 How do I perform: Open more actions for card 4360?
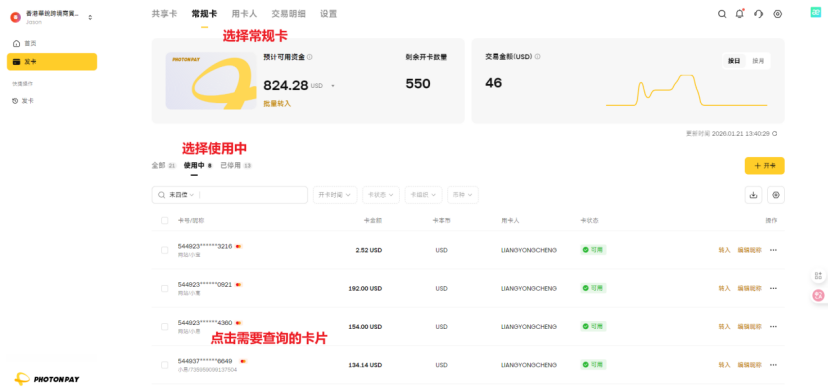coord(774,326)
